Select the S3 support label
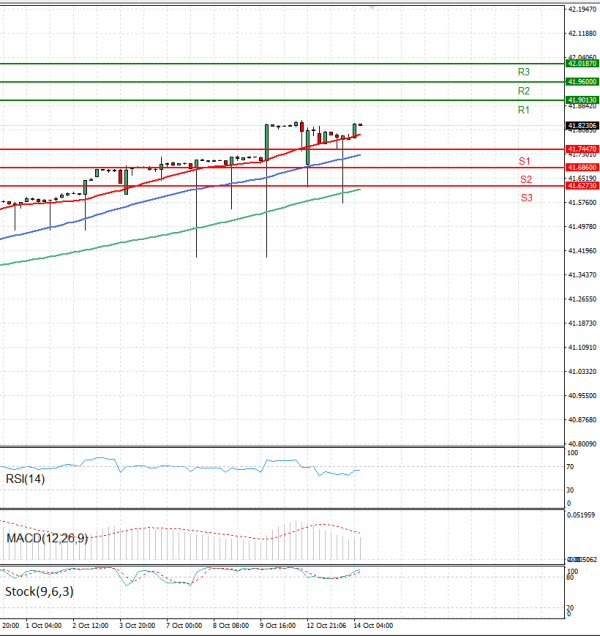 click(x=525, y=198)
